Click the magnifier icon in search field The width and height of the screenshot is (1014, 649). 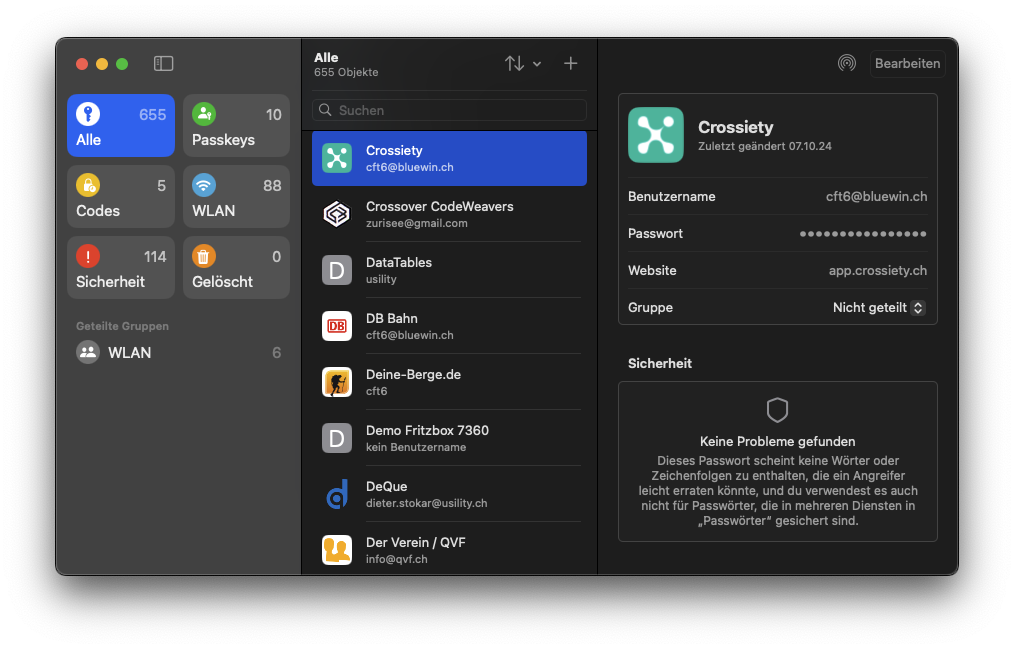click(325, 110)
